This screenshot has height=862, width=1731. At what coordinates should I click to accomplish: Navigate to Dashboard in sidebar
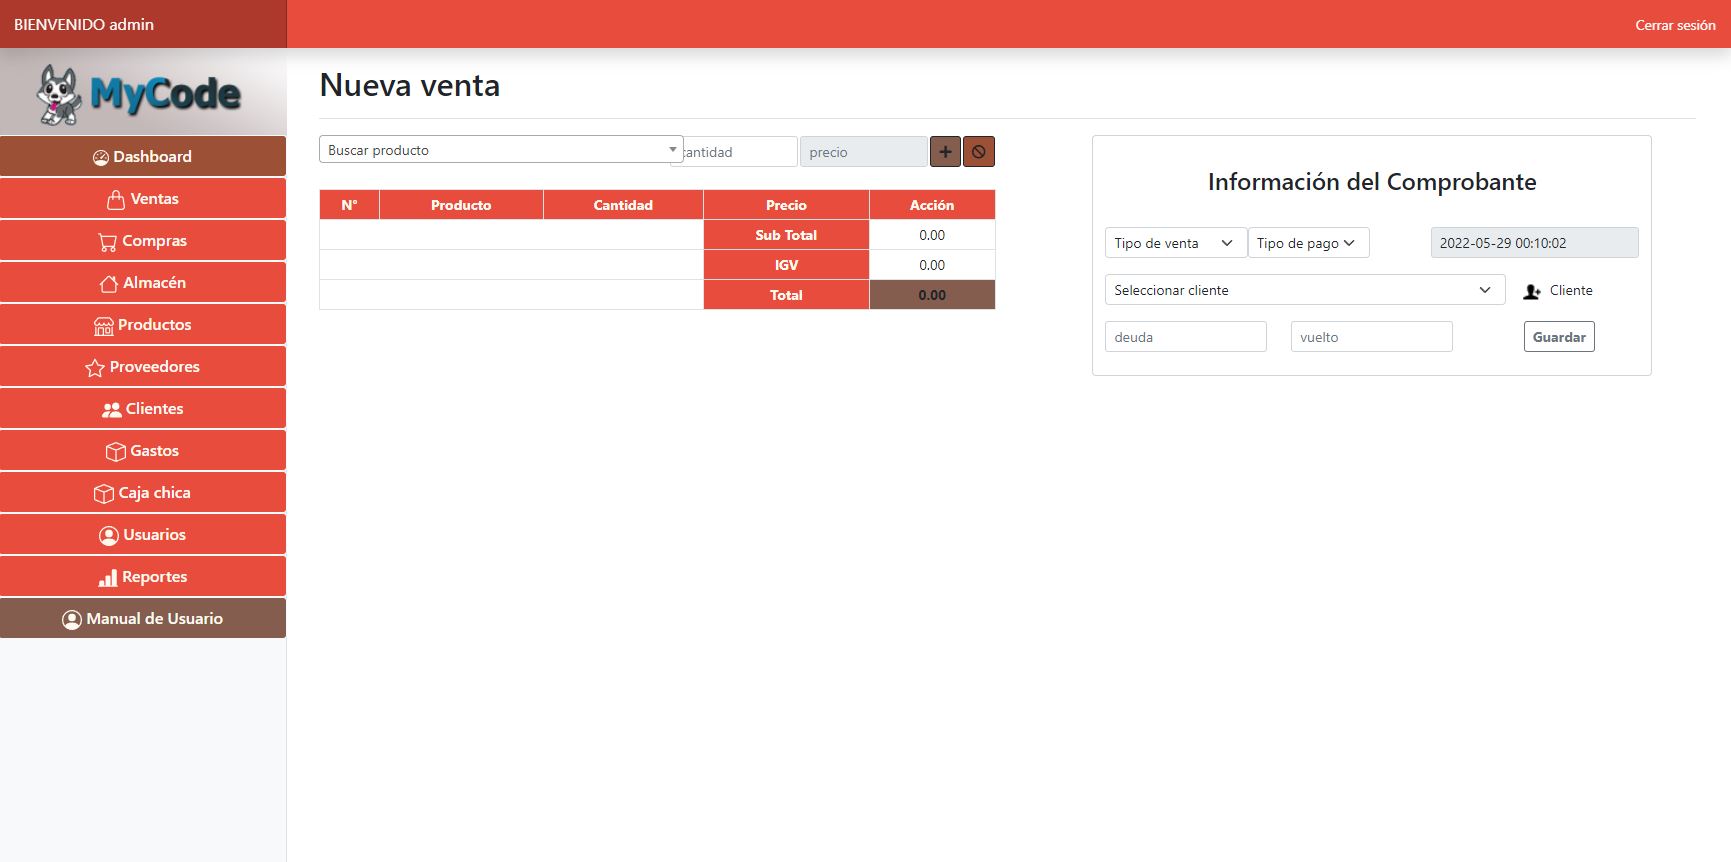(x=143, y=157)
